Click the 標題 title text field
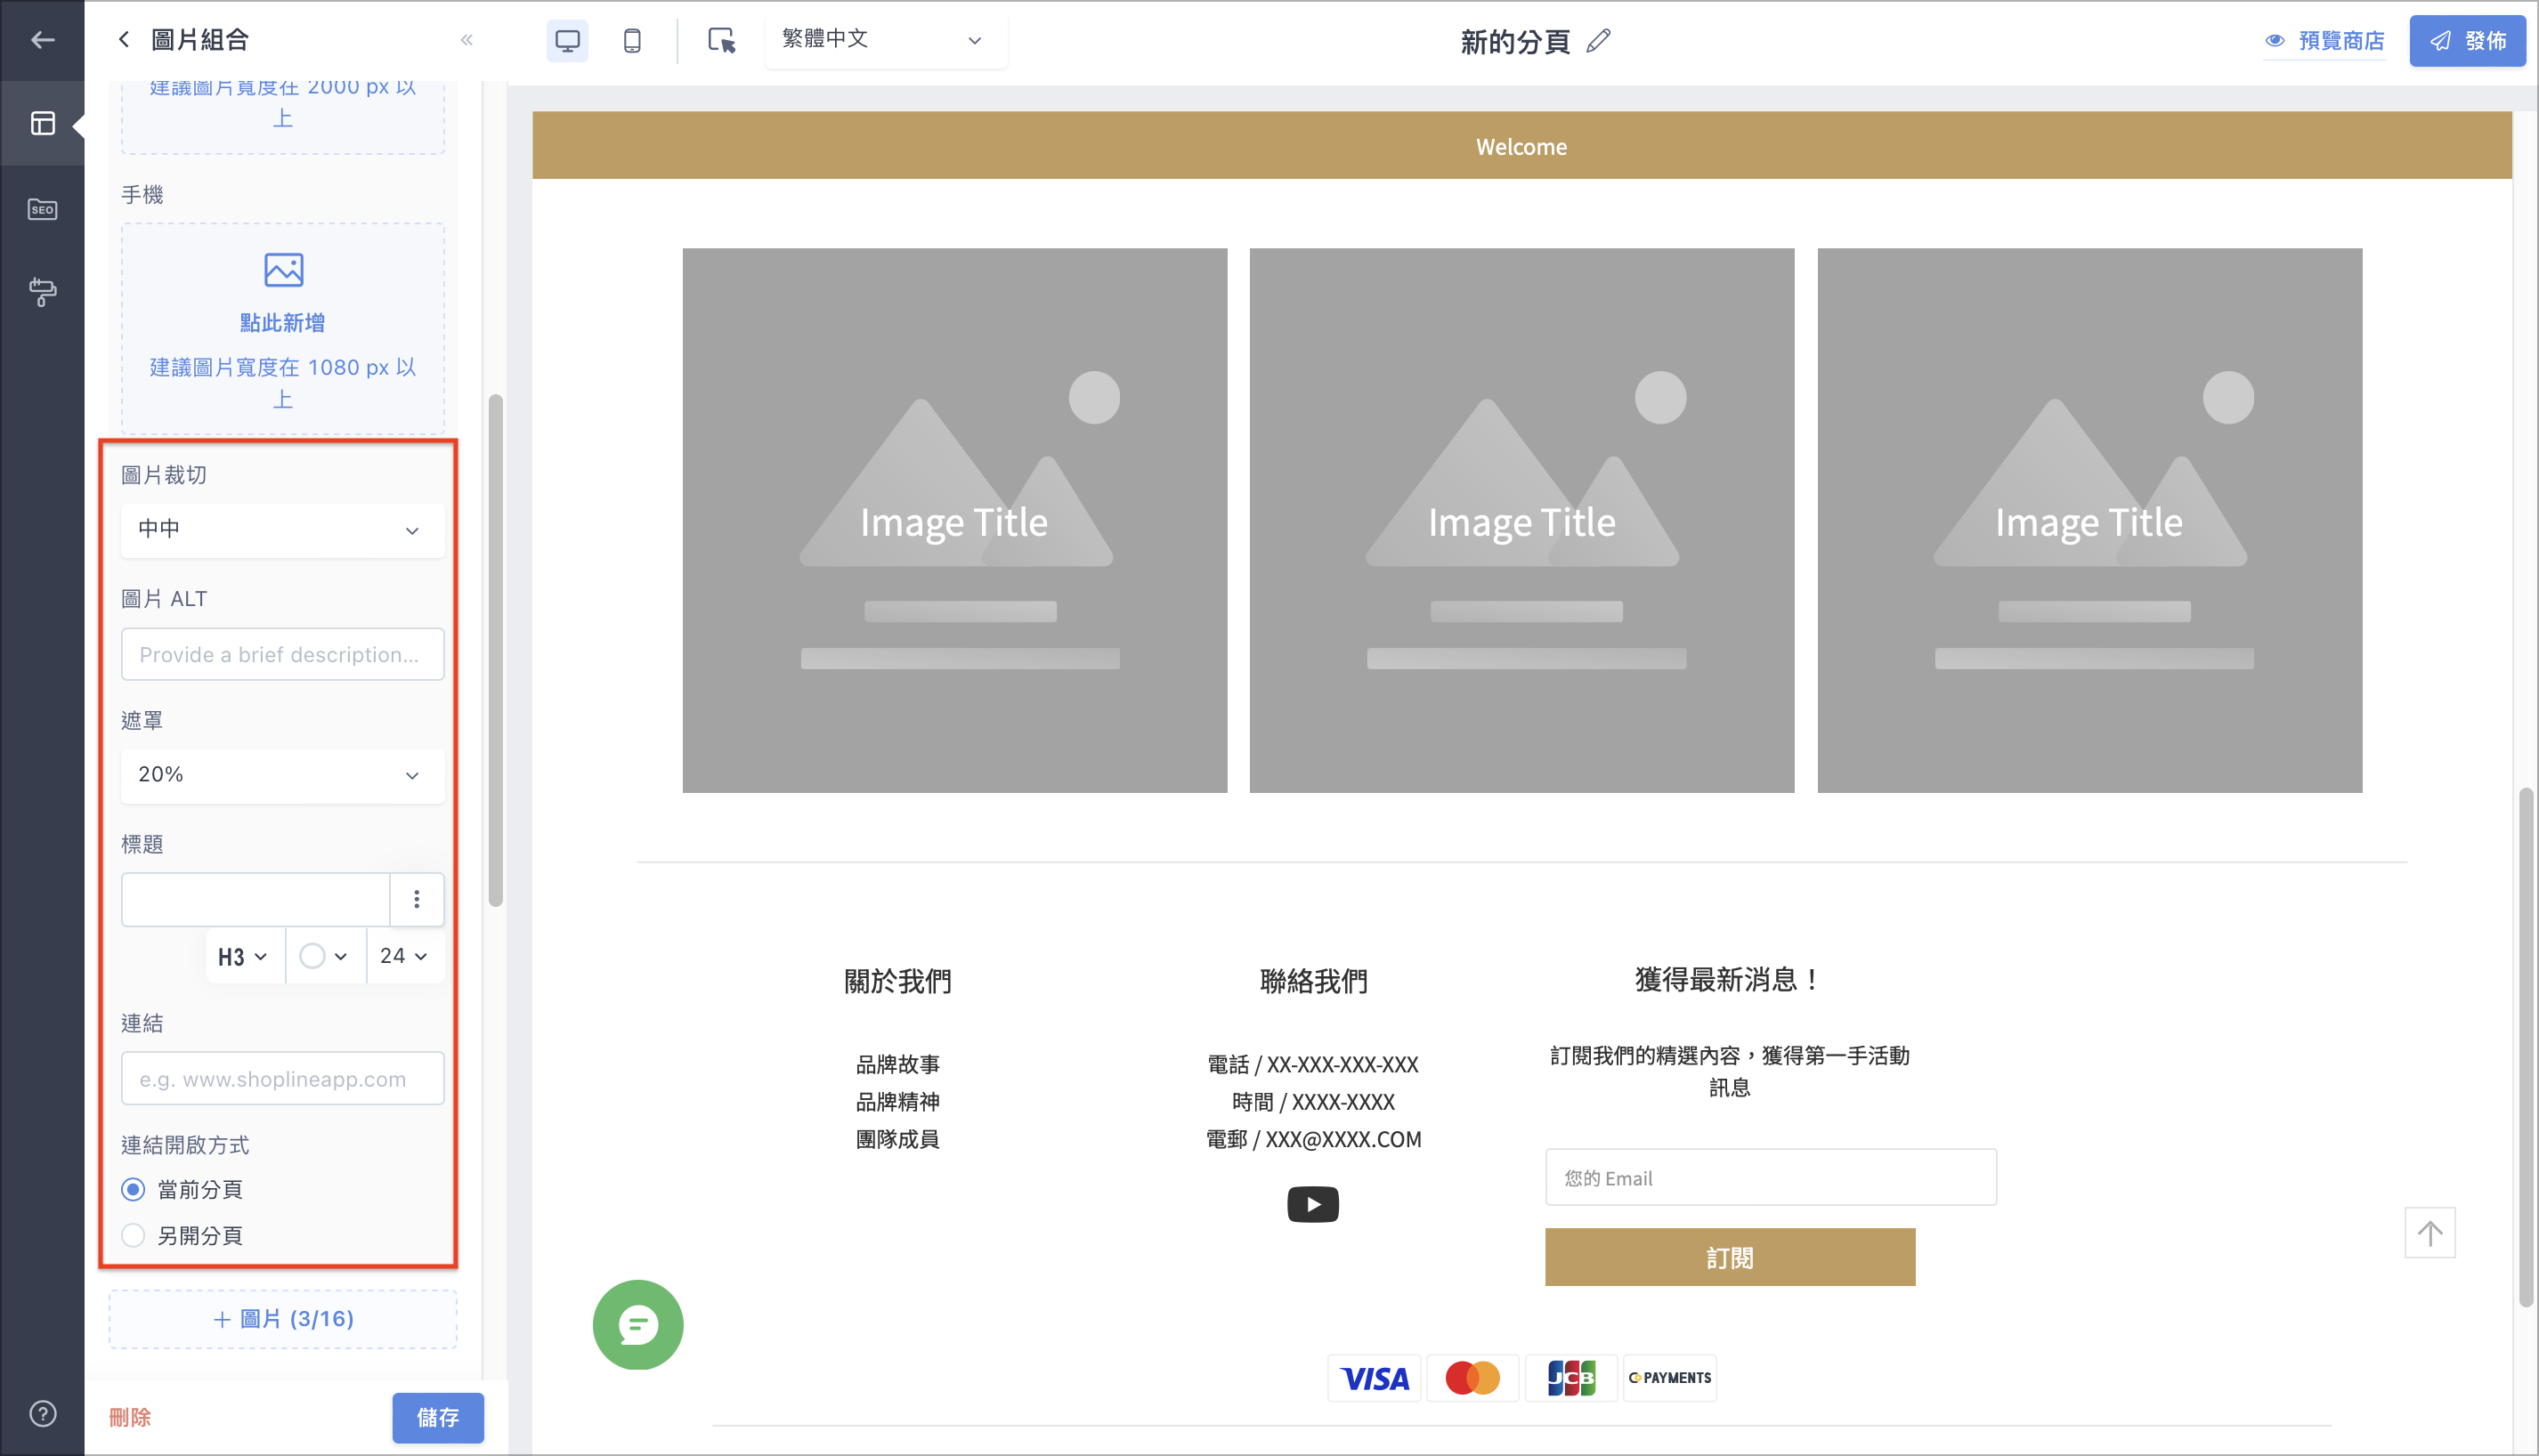Image resolution: width=2539 pixels, height=1456 pixels. pyautogui.click(x=256, y=899)
